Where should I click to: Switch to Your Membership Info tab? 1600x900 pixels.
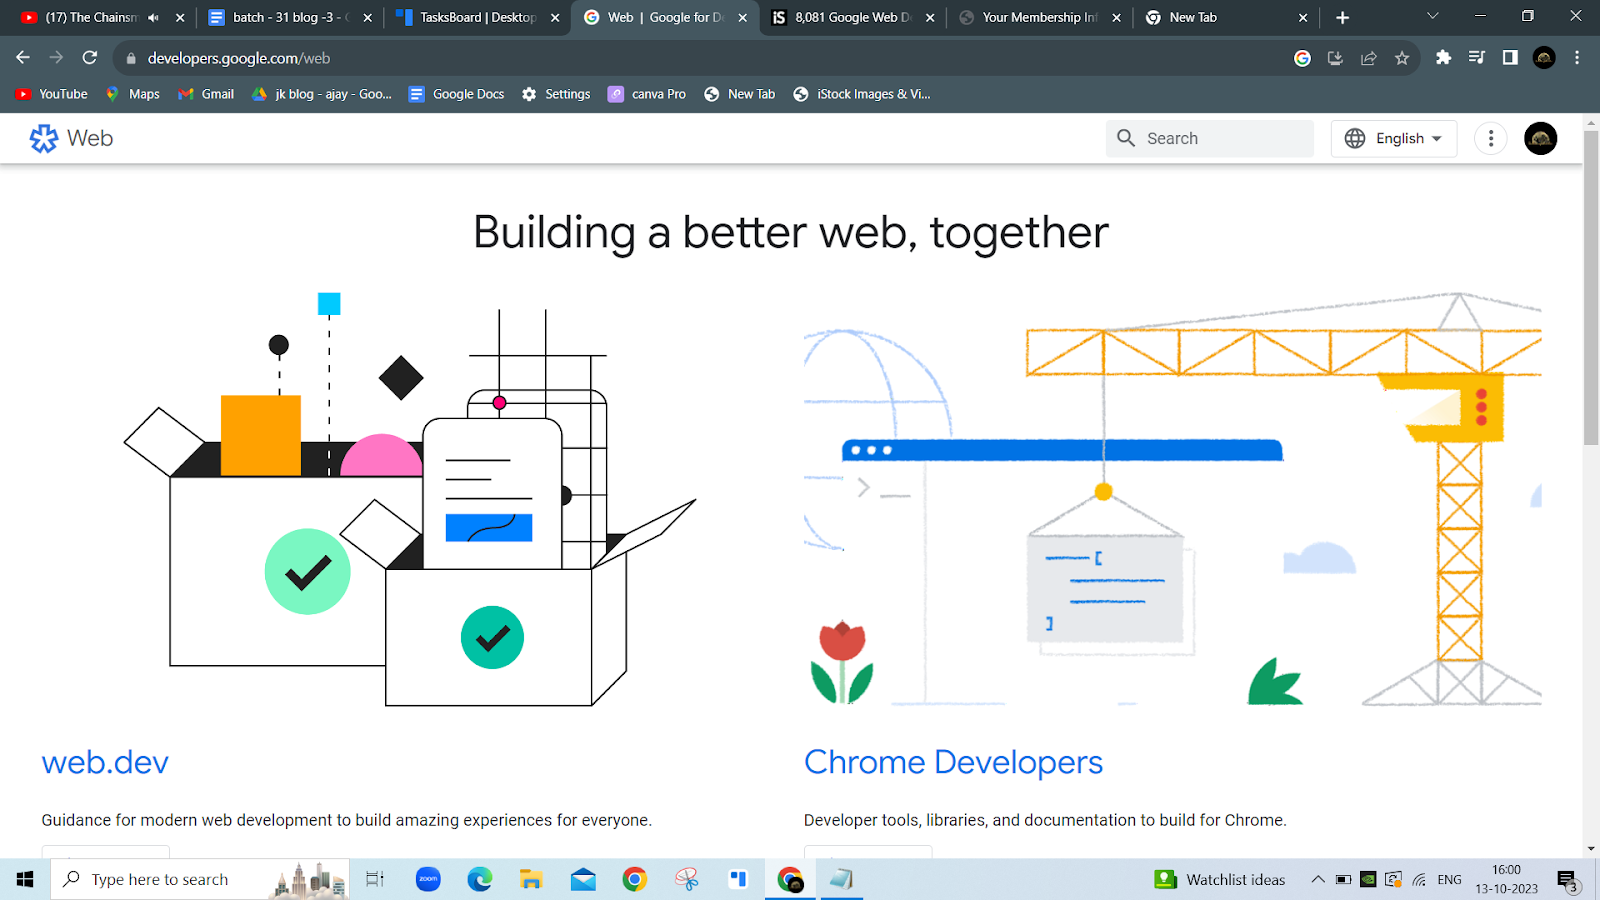[x=1038, y=17]
